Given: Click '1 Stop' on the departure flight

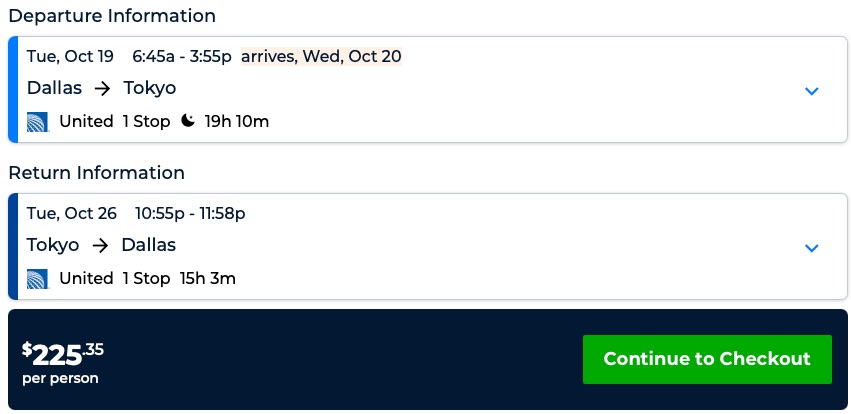Looking at the screenshot, I should tap(146, 122).
